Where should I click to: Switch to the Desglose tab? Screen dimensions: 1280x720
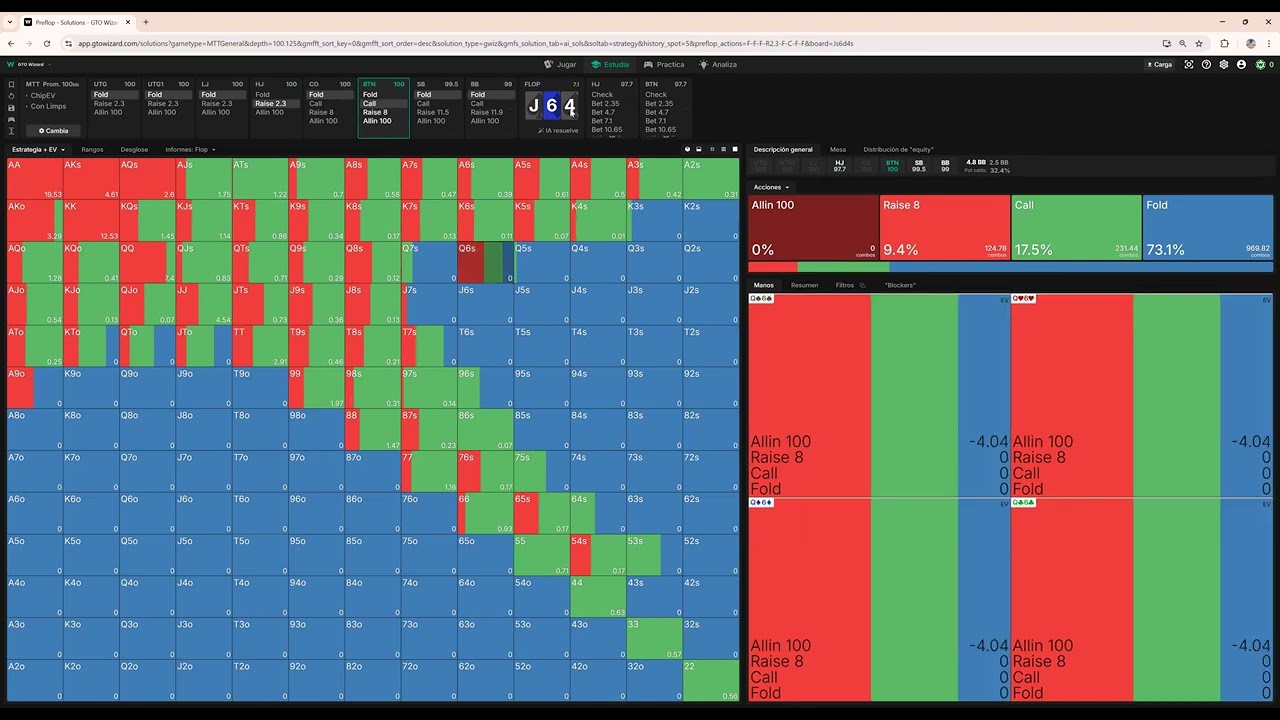click(x=134, y=149)
